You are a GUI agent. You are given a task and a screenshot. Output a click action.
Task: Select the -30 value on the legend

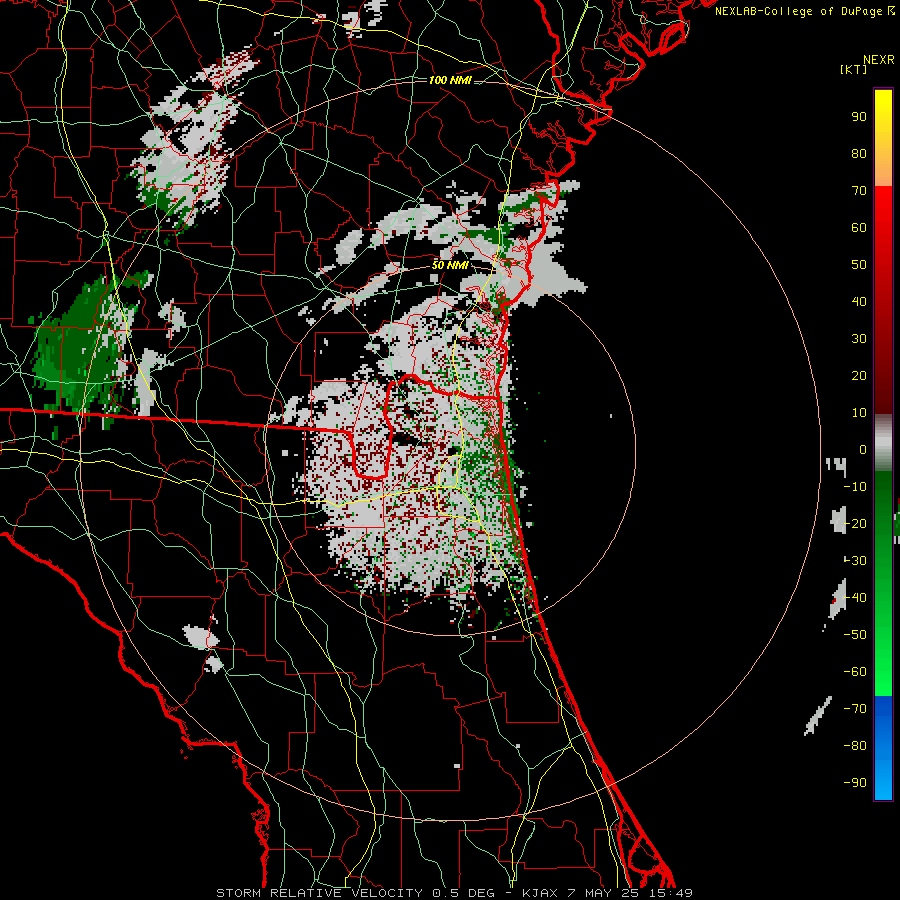(855, 561)
